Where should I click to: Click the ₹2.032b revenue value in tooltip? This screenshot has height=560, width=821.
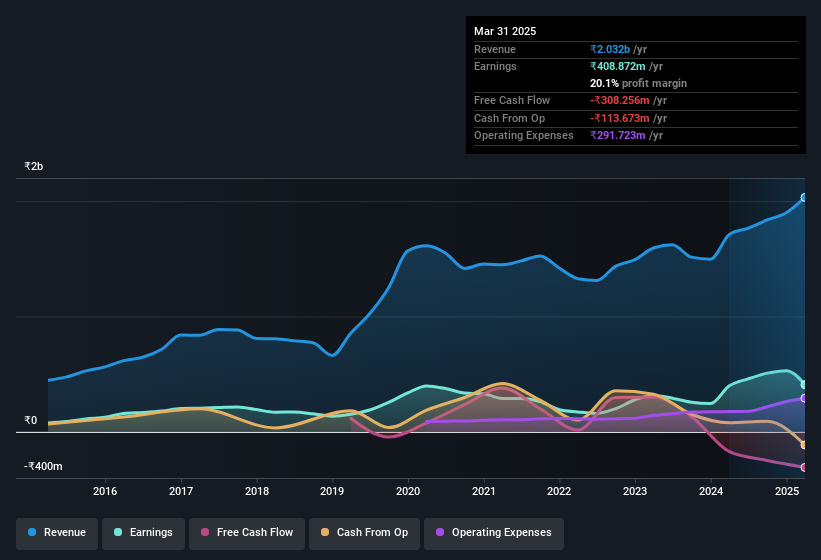[610, 49]
